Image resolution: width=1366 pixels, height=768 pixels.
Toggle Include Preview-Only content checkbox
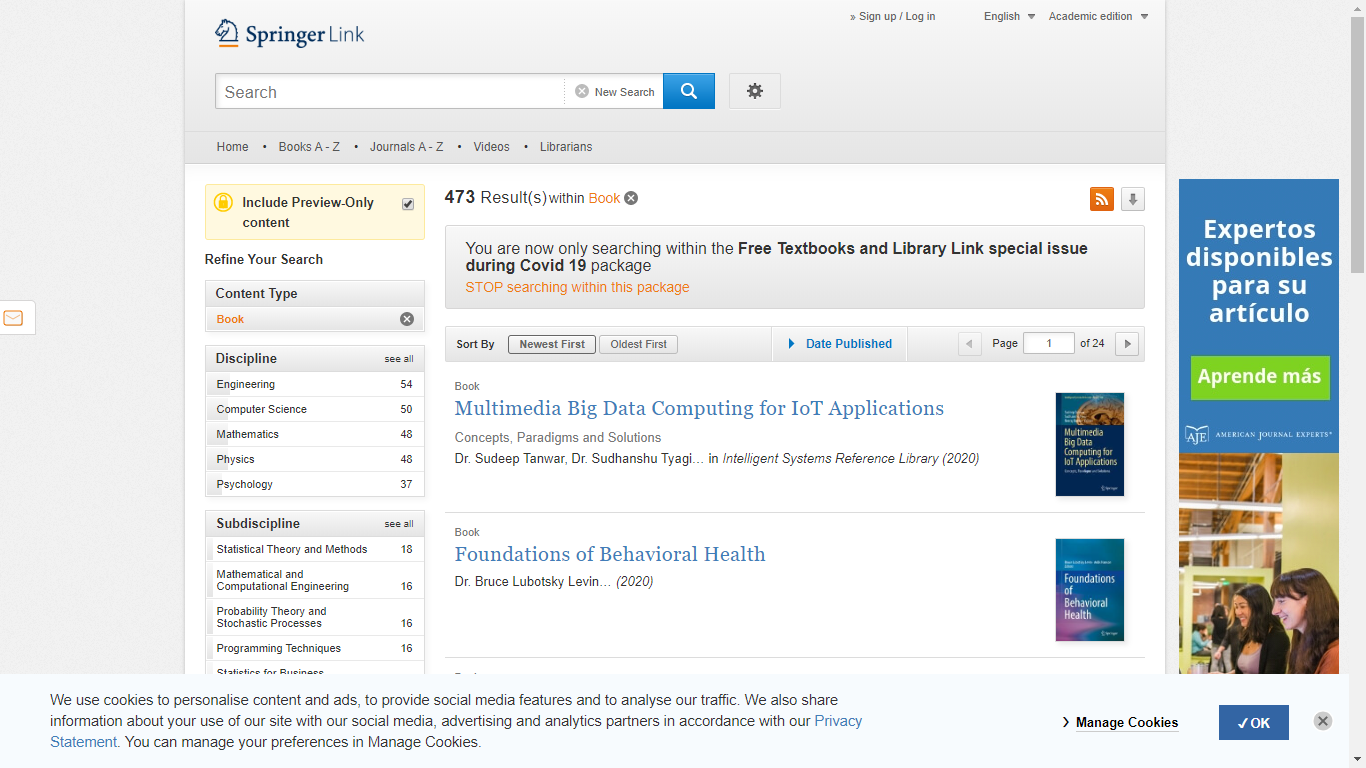click(x=408, y=204)
